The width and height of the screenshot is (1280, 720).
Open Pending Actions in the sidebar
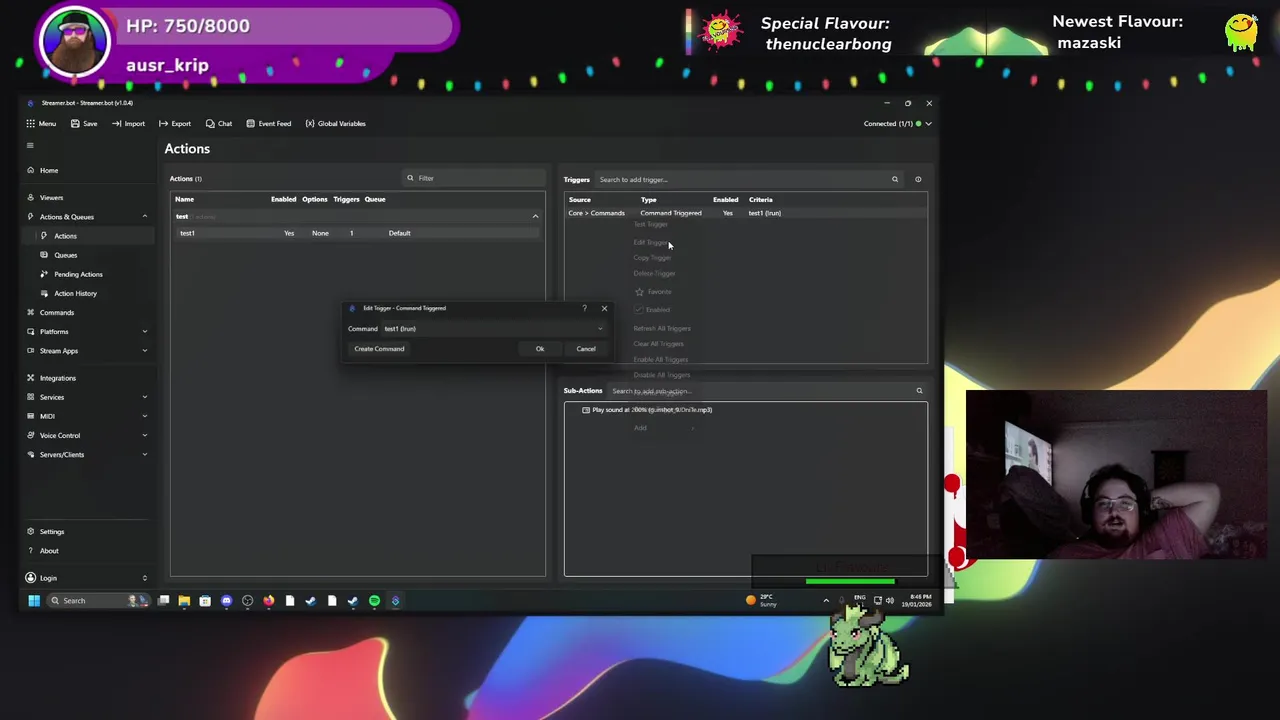(78, 274)
